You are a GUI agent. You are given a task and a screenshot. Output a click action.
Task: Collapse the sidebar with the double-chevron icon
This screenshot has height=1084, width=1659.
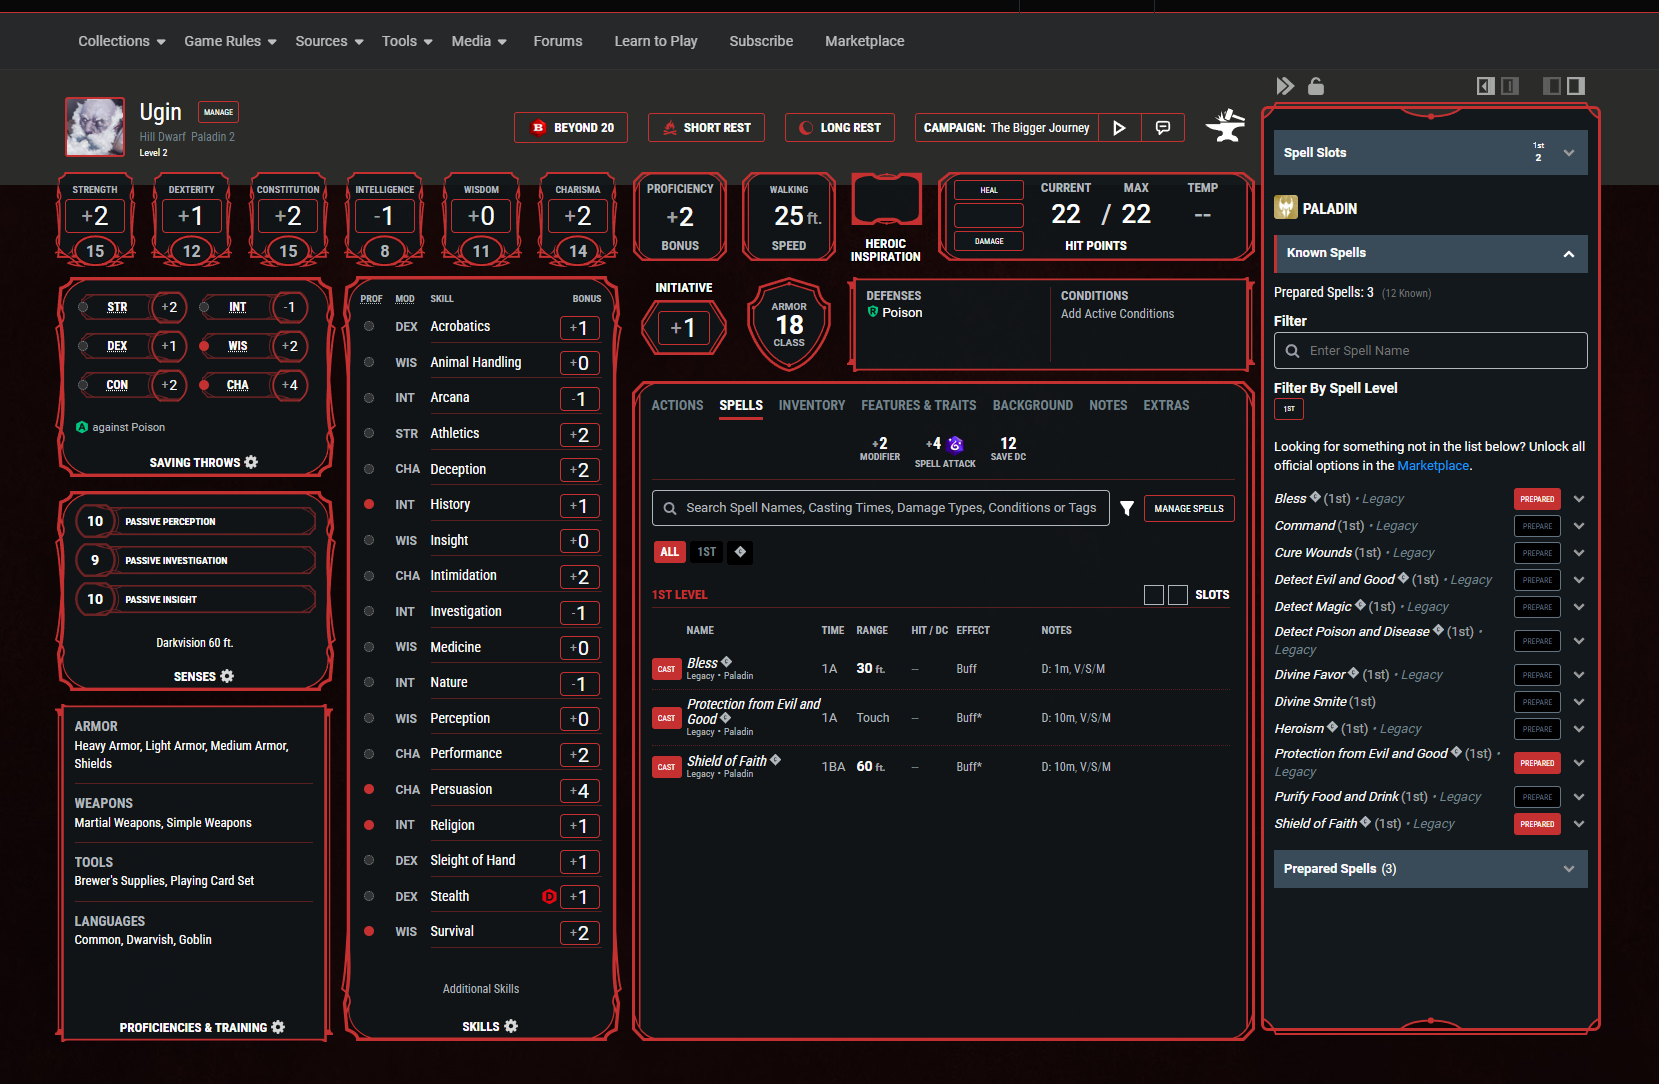pos(1286,86)
